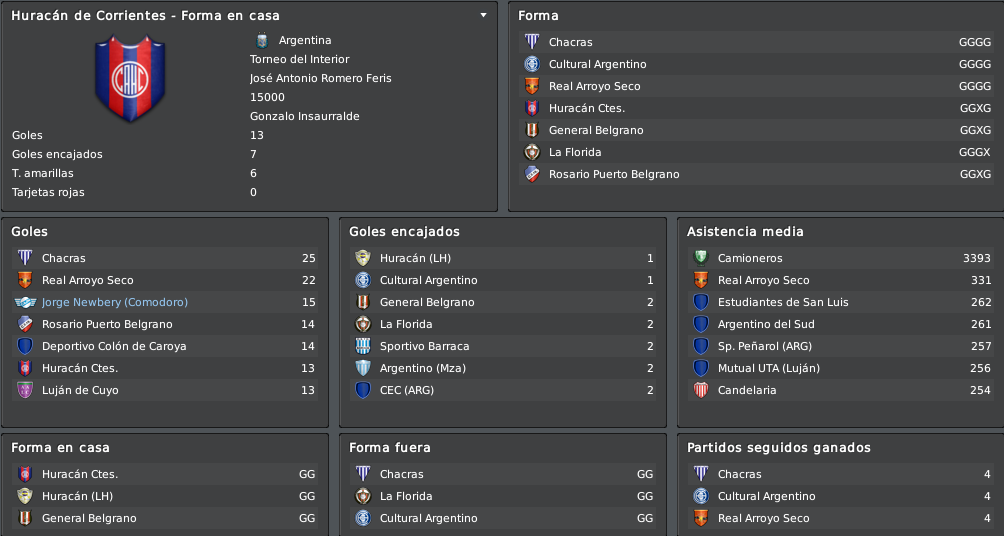Click the Camioneros green crest
Viewport: 1004px width, 536px height.
pos(701,258)
